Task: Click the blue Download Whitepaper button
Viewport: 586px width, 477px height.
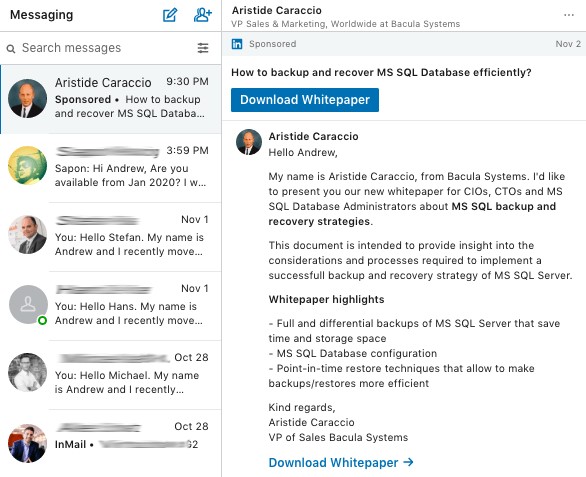Action: tap(305, 100)
